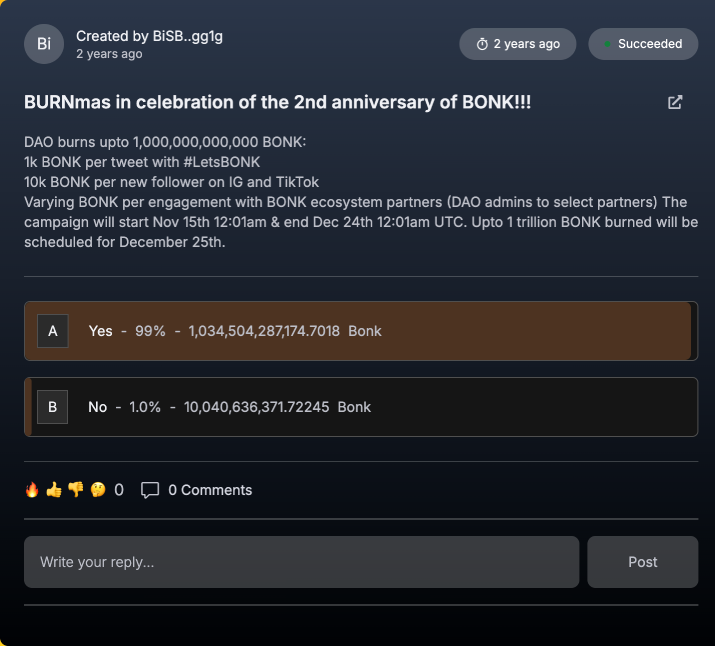Click the BURNmas proposal title

point(277,102)
